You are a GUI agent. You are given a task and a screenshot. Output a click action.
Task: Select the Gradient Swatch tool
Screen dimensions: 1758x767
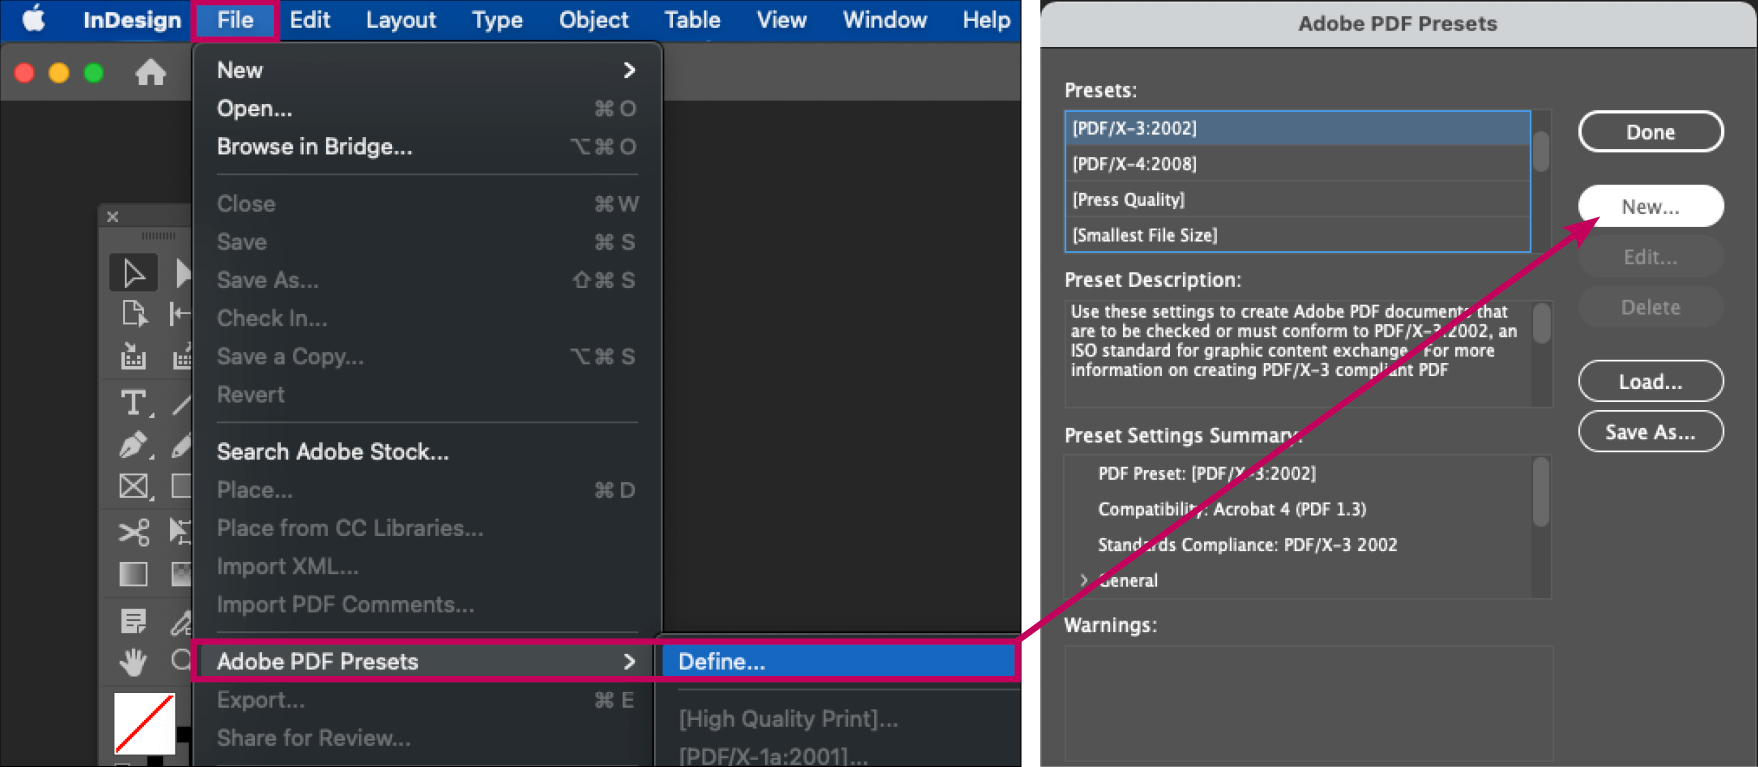tap(133, 574)
